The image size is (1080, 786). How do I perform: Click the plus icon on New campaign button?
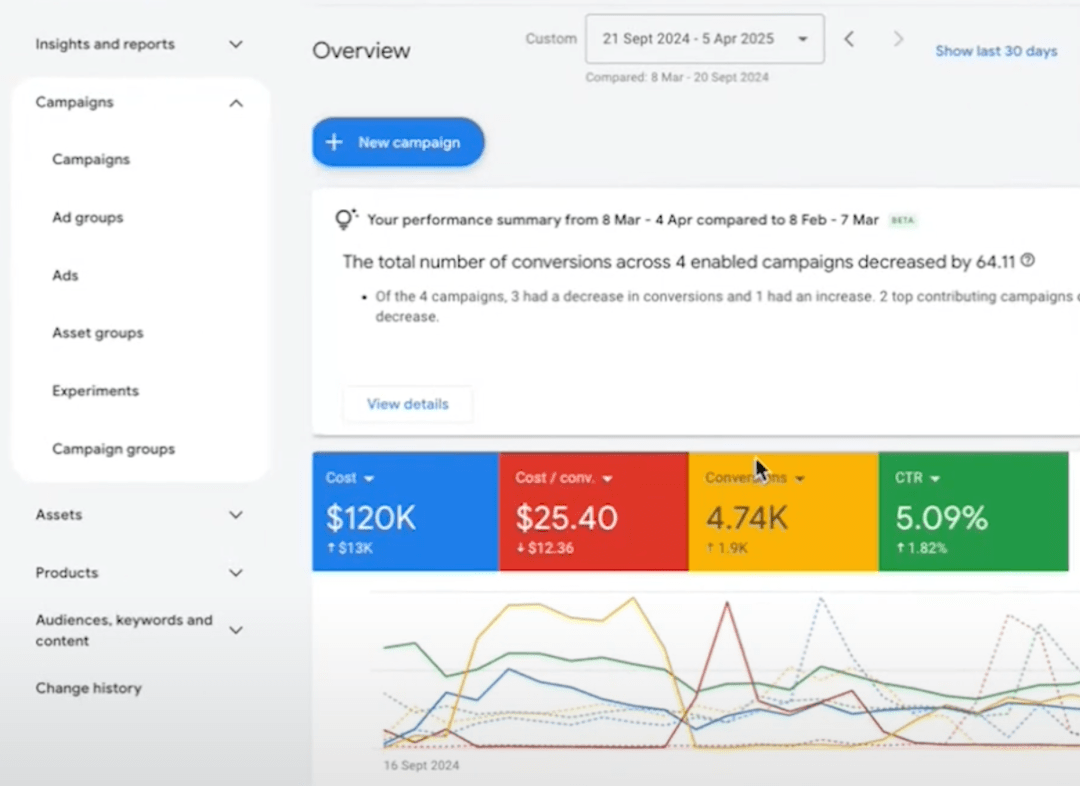(334, 142)
